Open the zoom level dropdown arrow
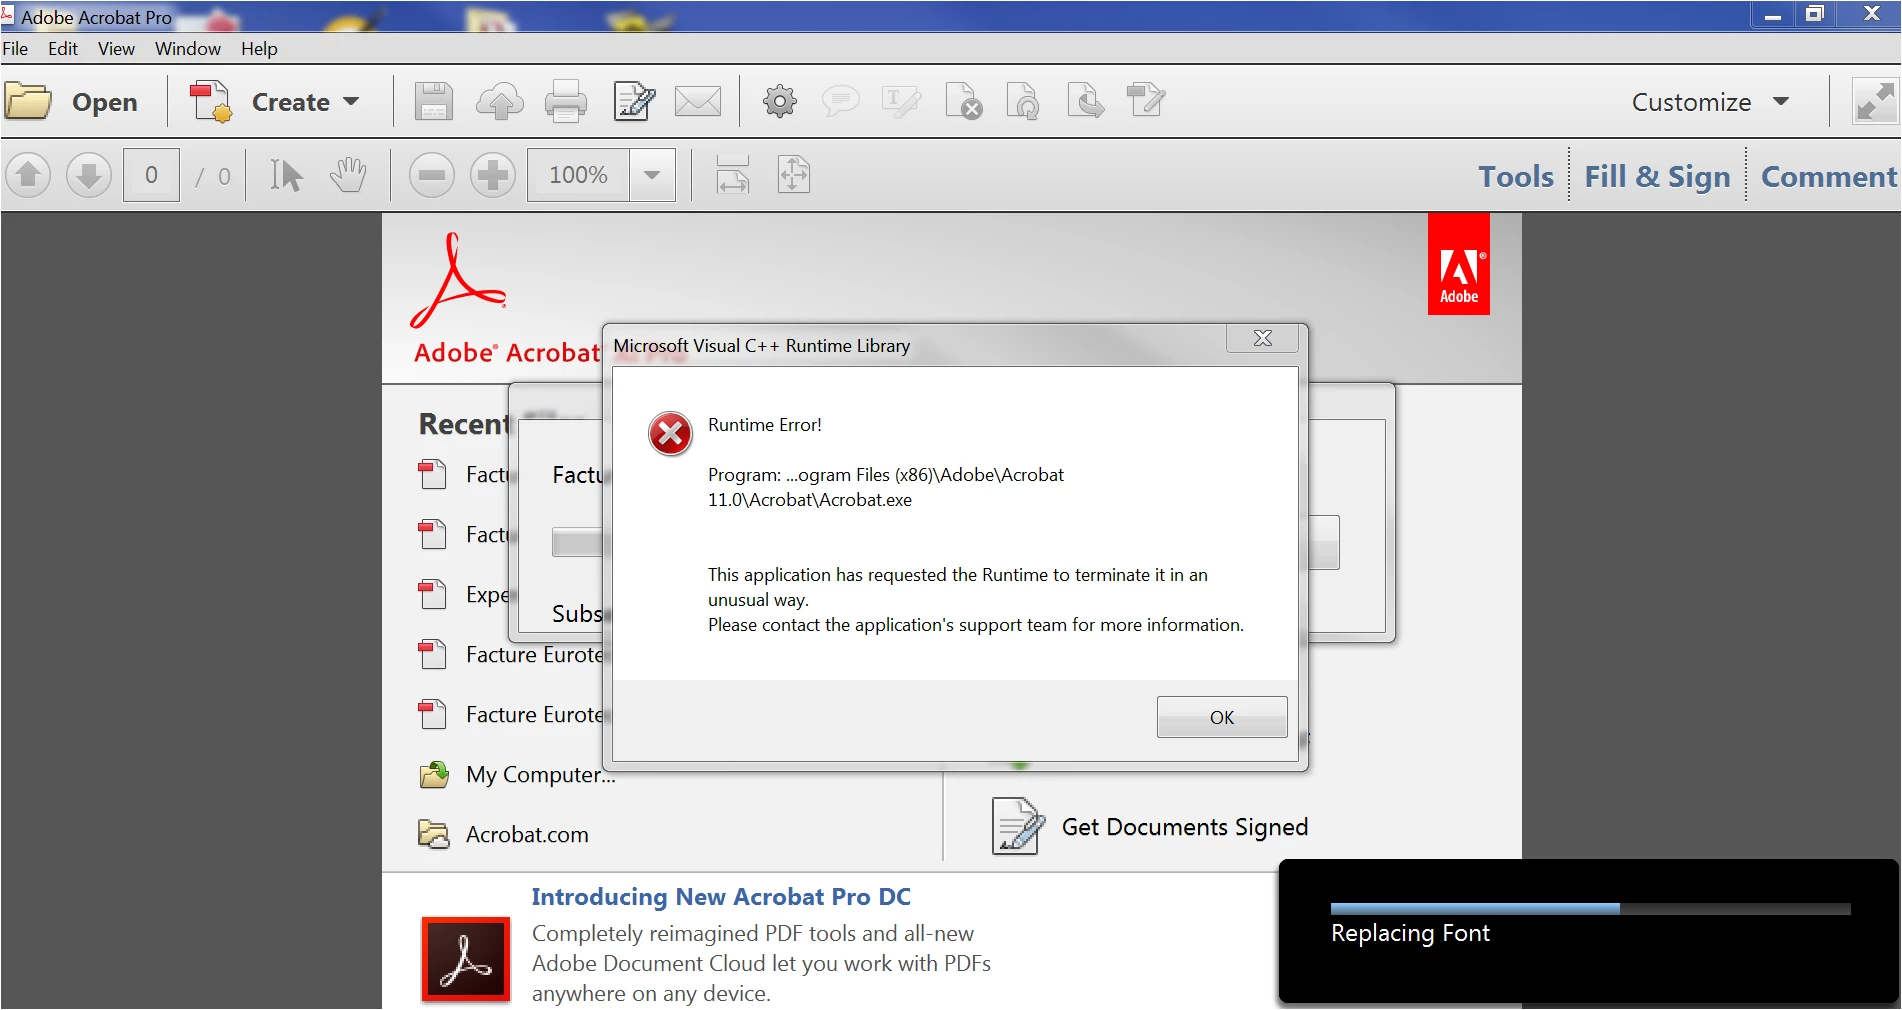The height and width of the screenshot is (1010, 1902). (x=652, y=176)
